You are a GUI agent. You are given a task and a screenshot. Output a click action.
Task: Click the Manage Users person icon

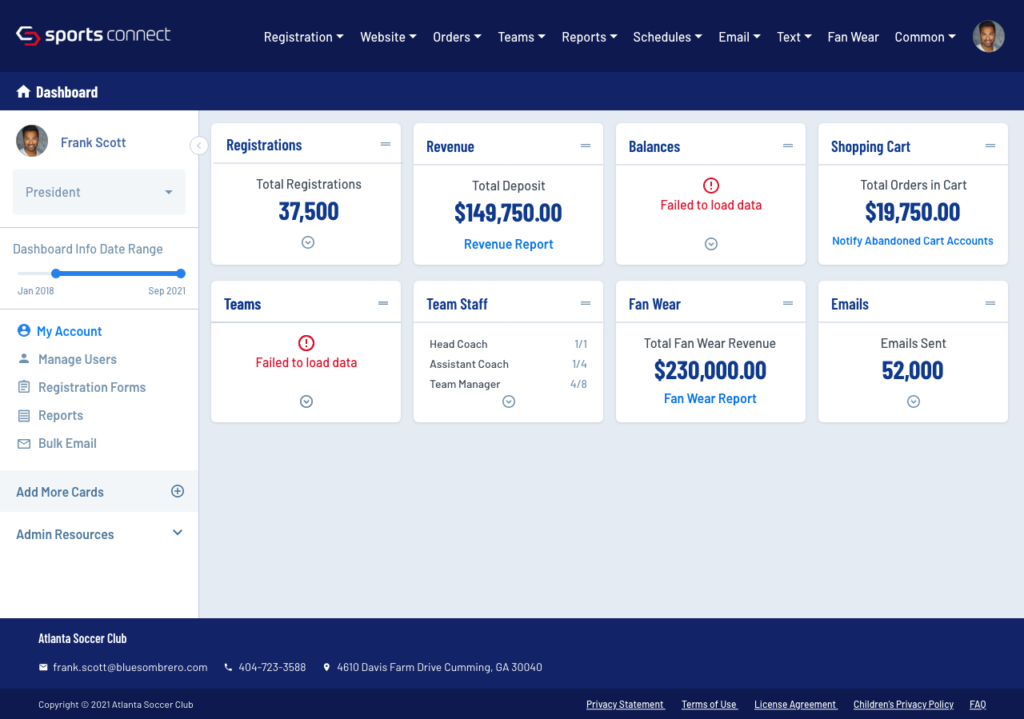coord(24,359)
